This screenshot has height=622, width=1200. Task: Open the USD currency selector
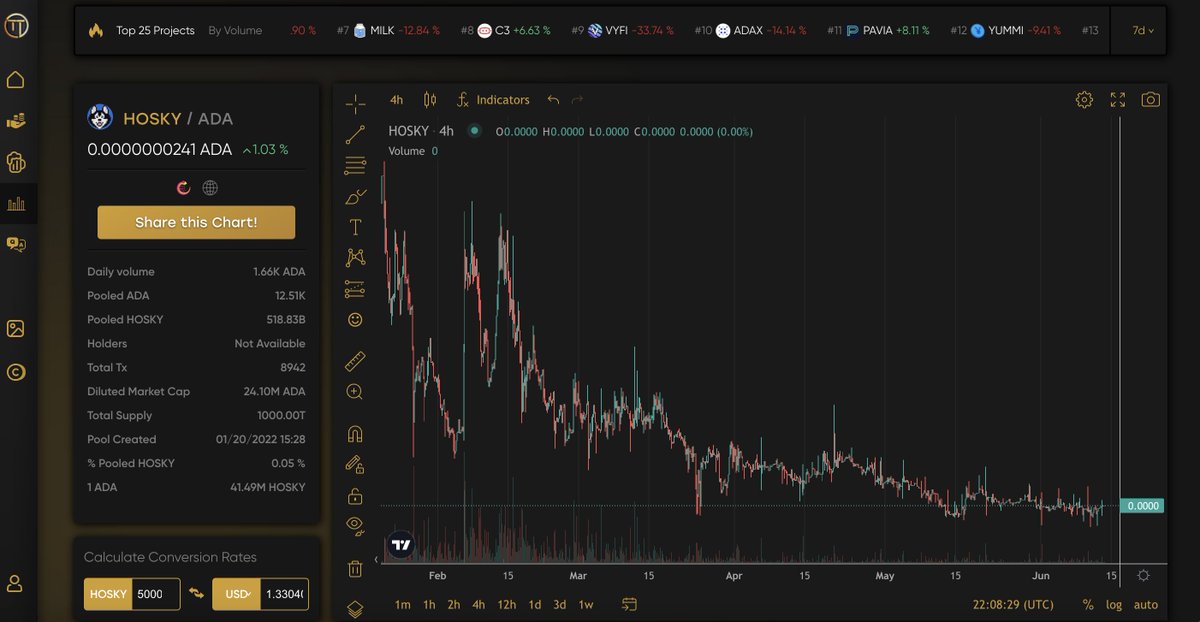[237, 594]
